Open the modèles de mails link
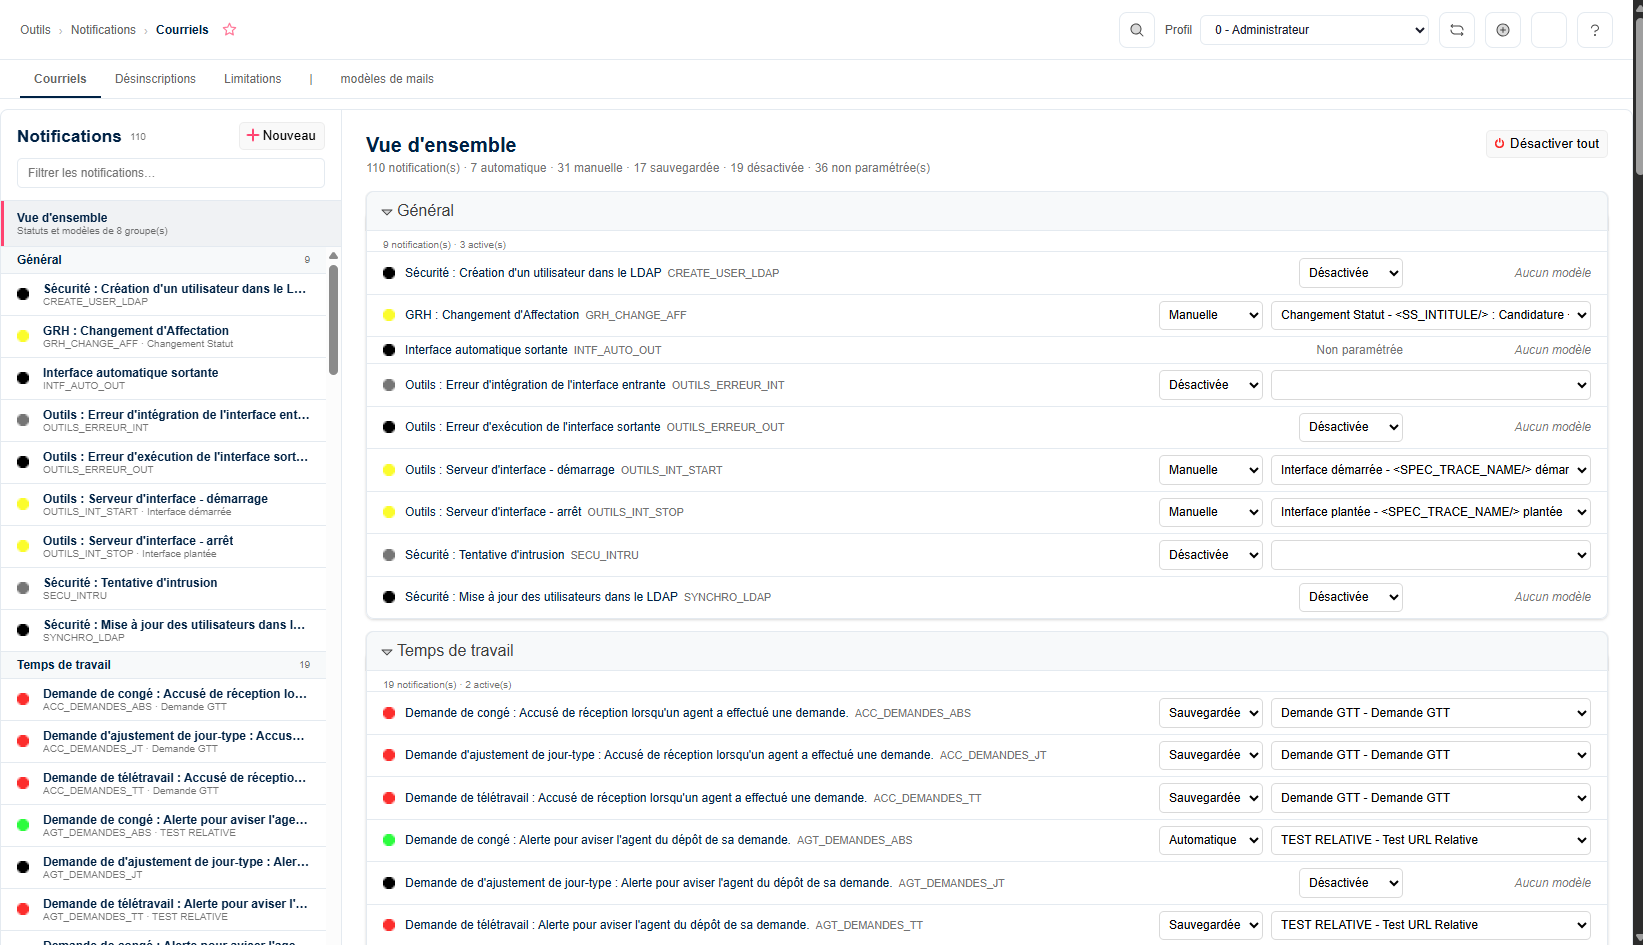 387,79
